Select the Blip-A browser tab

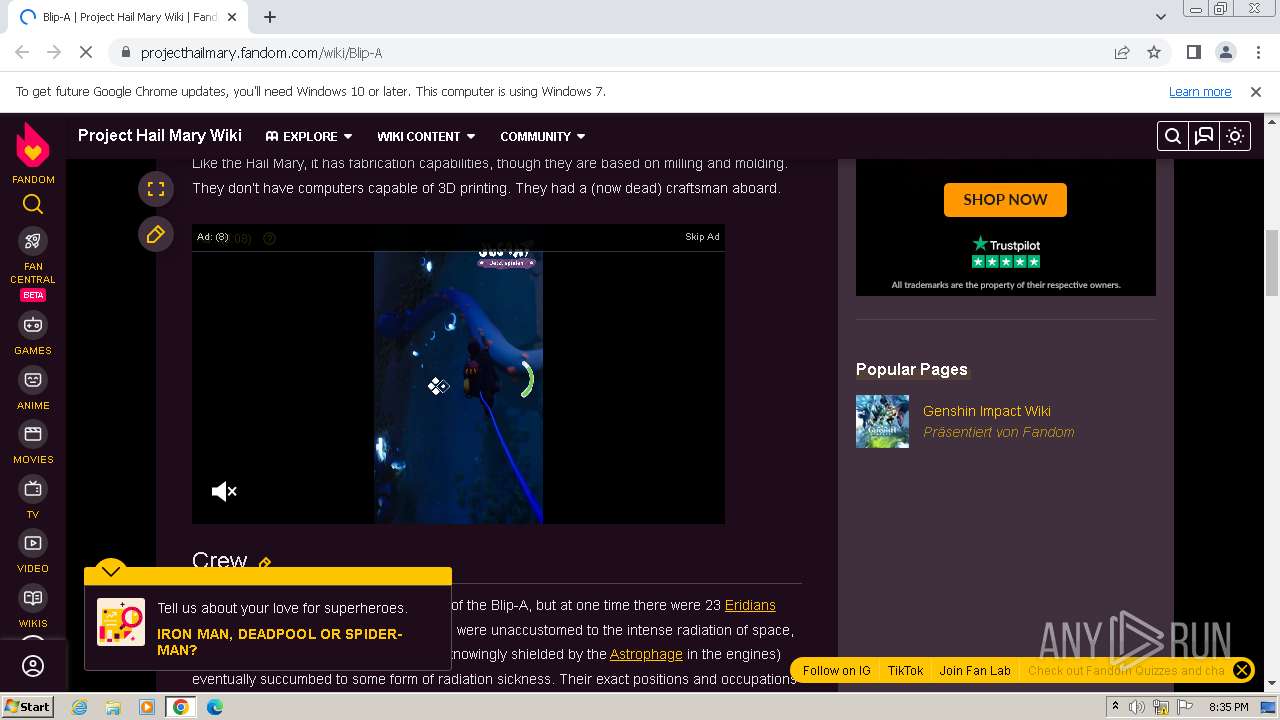pyautogui.click(x=130, y=17)
